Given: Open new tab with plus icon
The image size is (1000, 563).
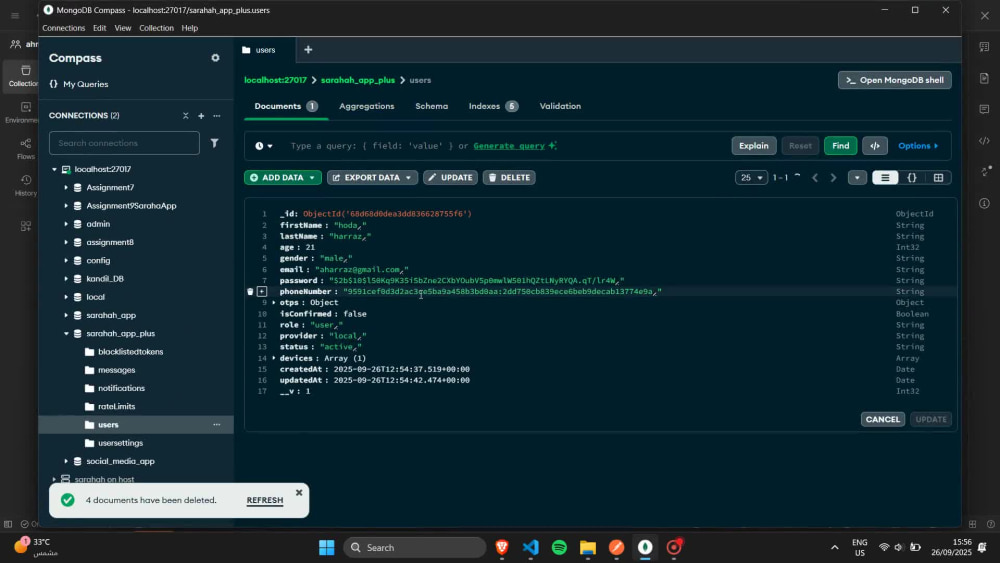Looking at the screenshot, I should tap(308, 50).
